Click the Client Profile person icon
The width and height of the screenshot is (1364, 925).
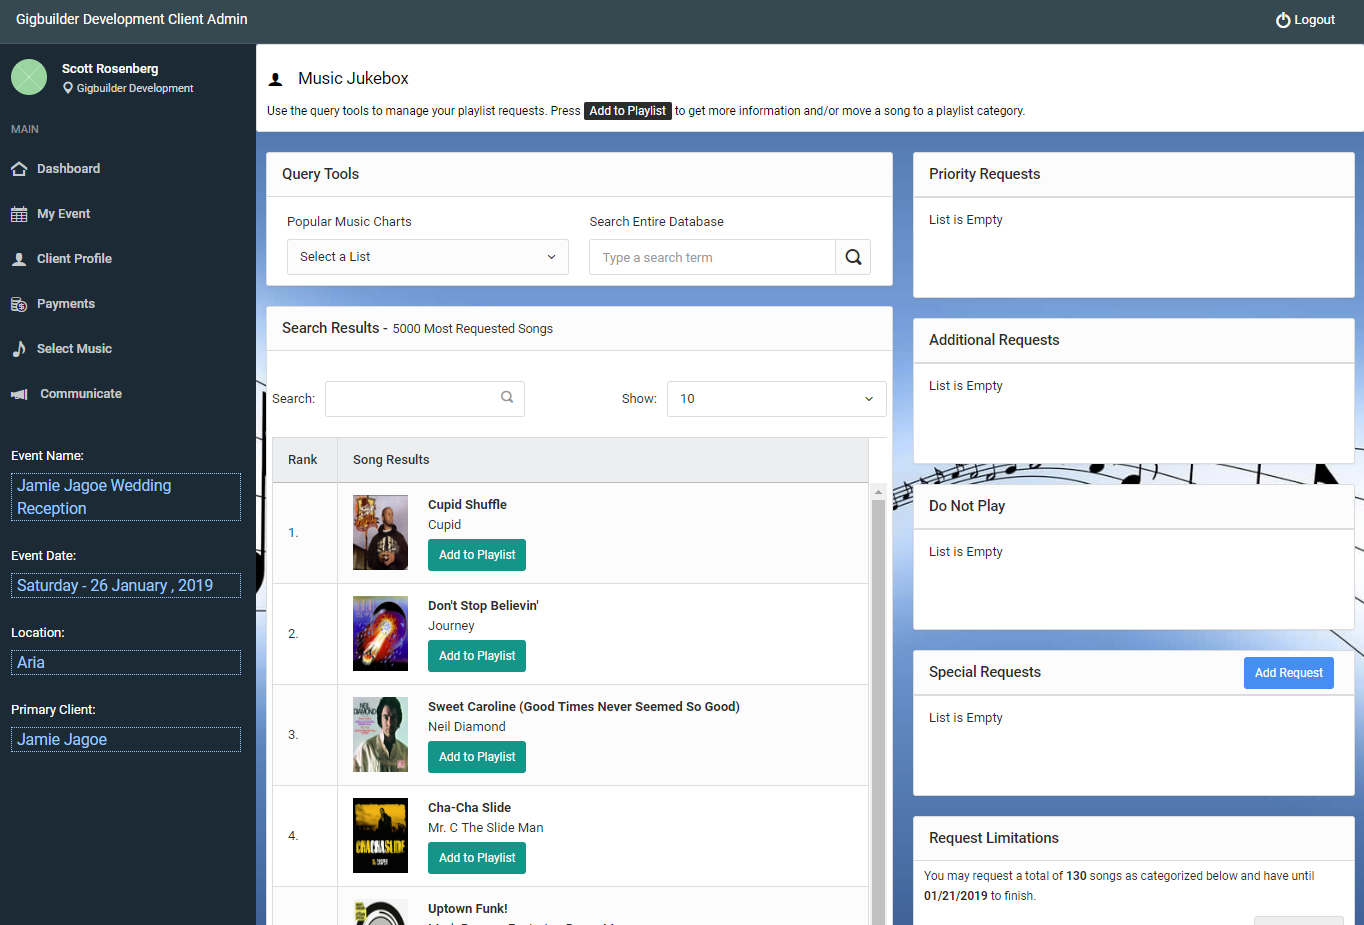[x=19, y=259]
